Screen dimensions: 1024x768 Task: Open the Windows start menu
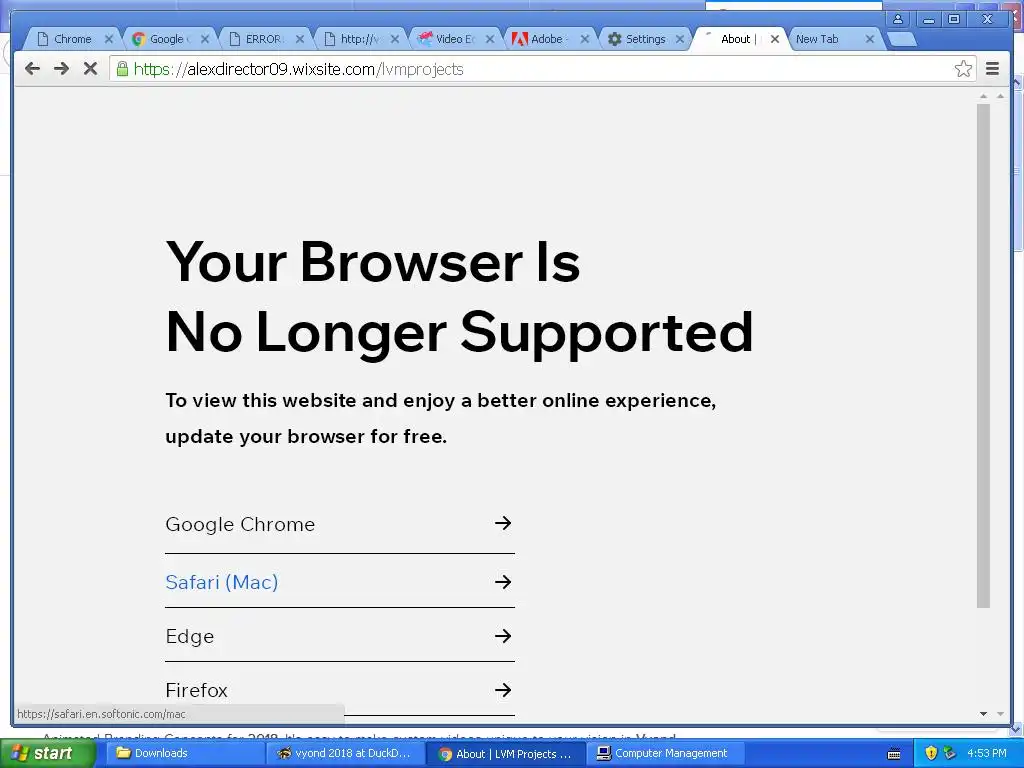pyautogui.click(x=48, y=753)
